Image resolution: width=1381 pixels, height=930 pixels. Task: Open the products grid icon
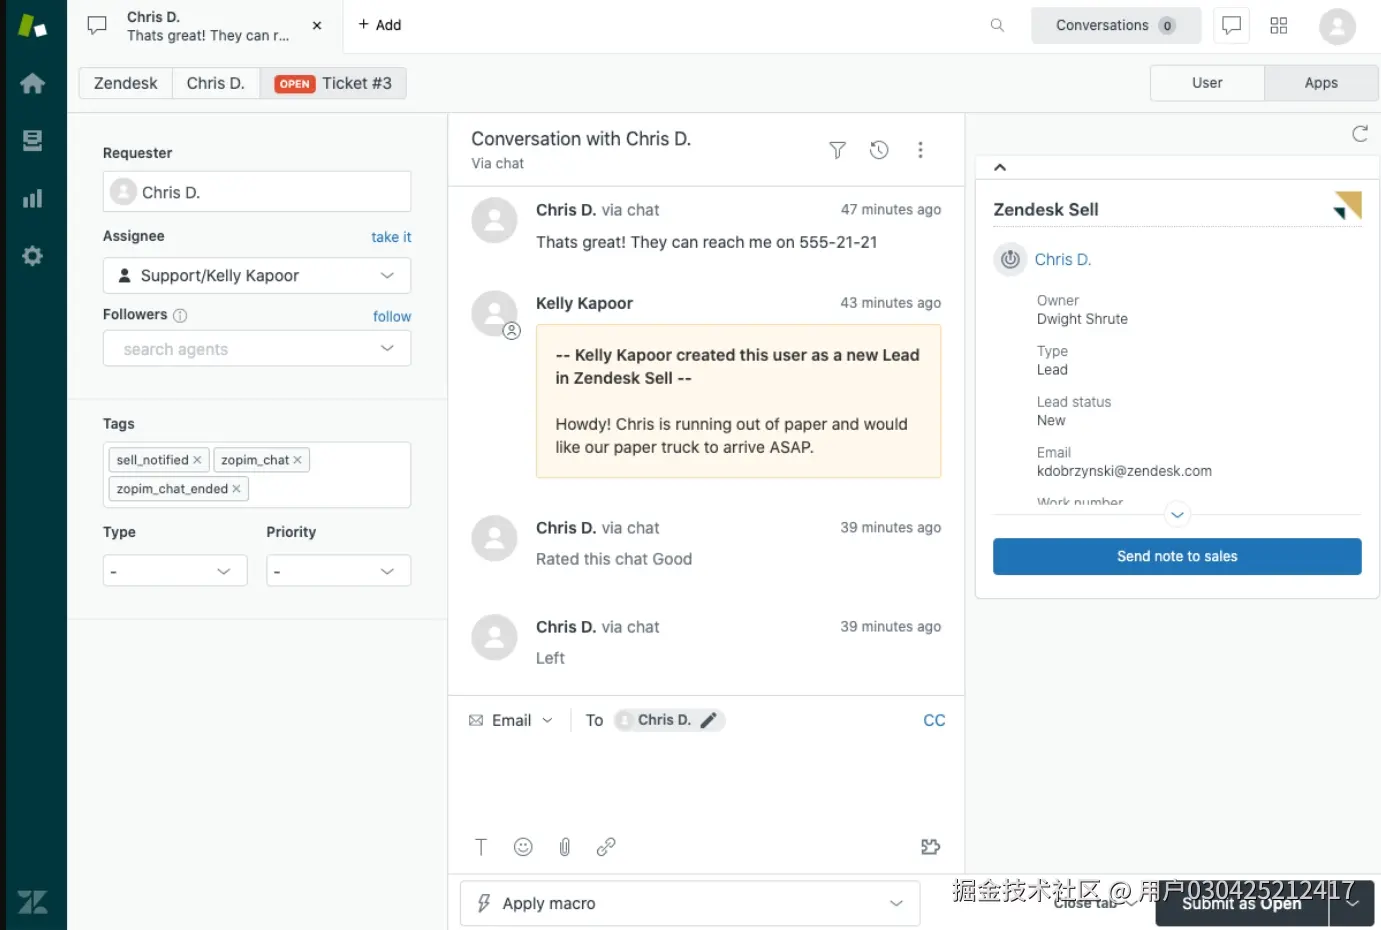coord(1279,25)
